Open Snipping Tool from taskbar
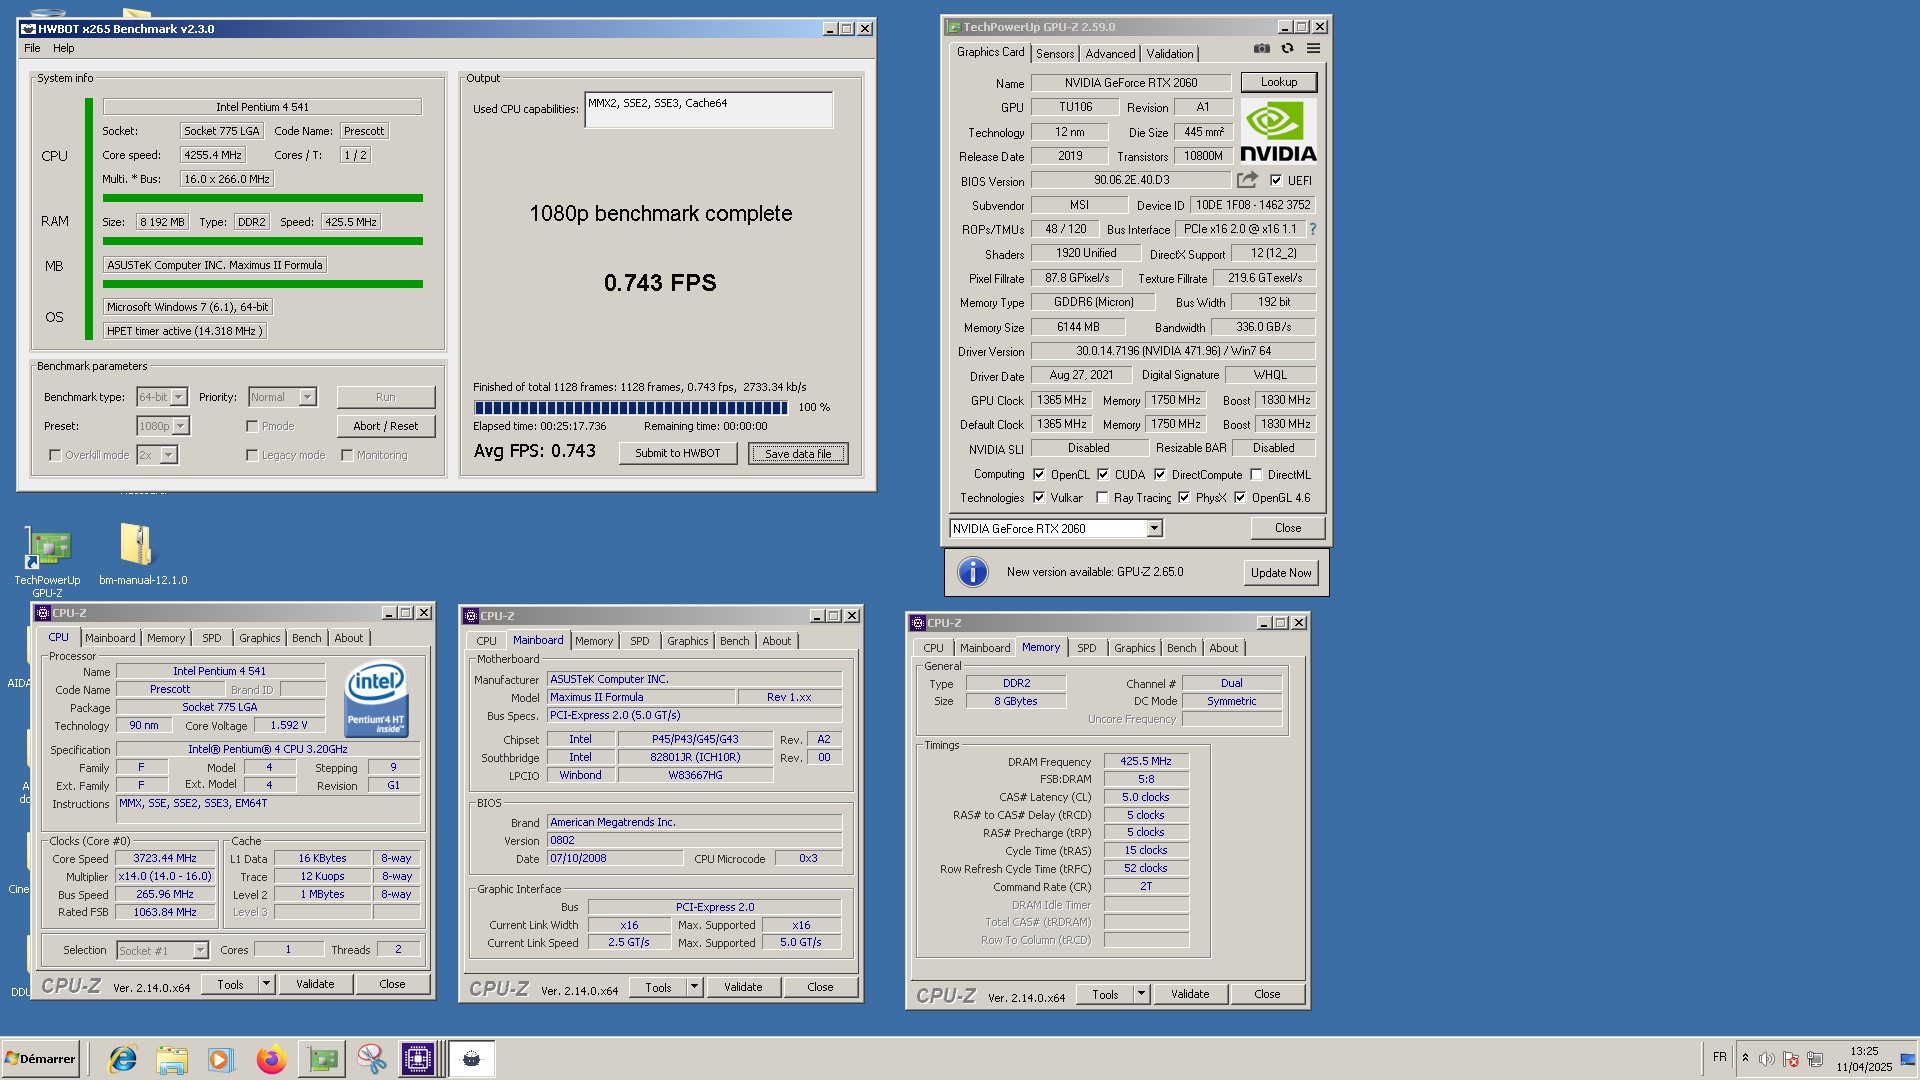 (371, 1059)
